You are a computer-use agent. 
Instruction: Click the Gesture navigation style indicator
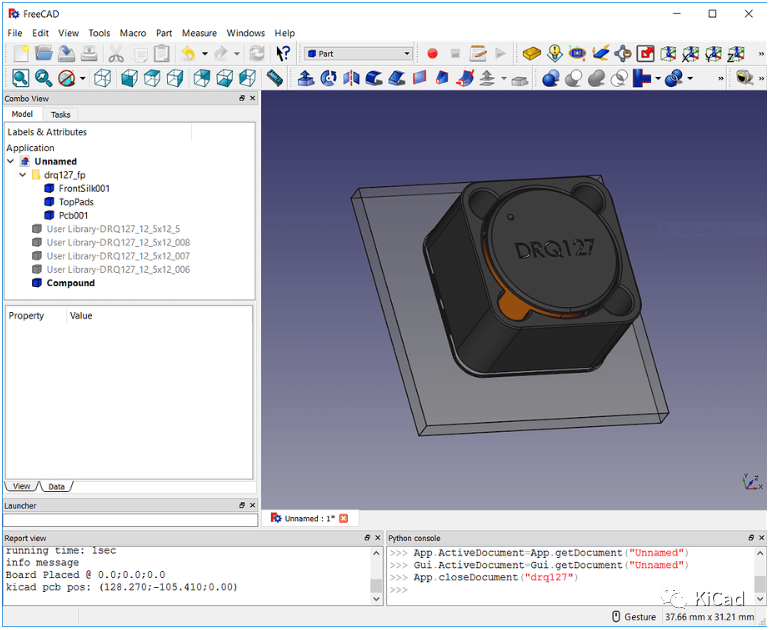point(634,617)
